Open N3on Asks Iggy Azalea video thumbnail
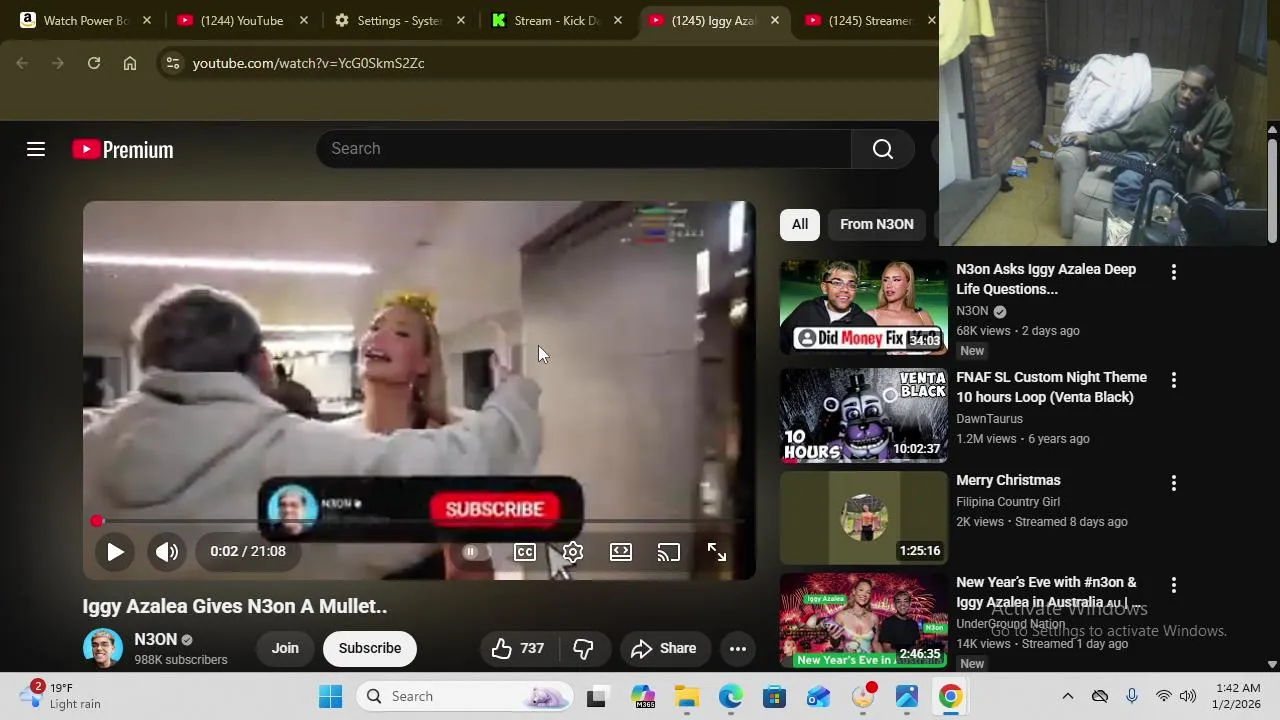This screenshot has width=1280, height=720. point(863,307)
